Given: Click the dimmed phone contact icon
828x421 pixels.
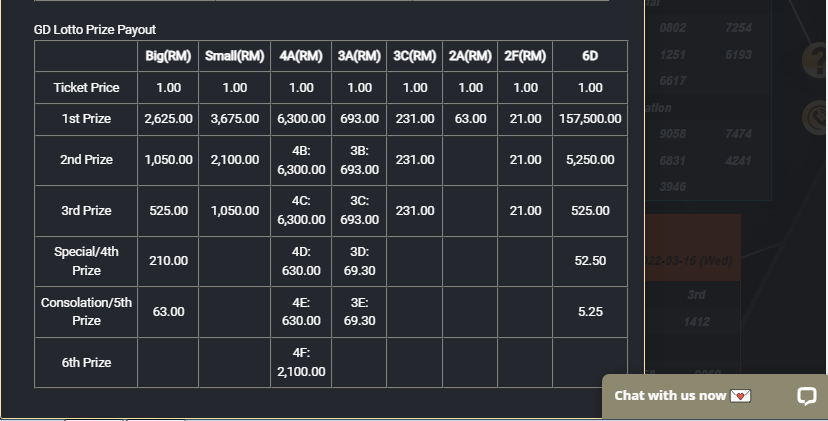Looking at the screenshot, I should point(815,117).
